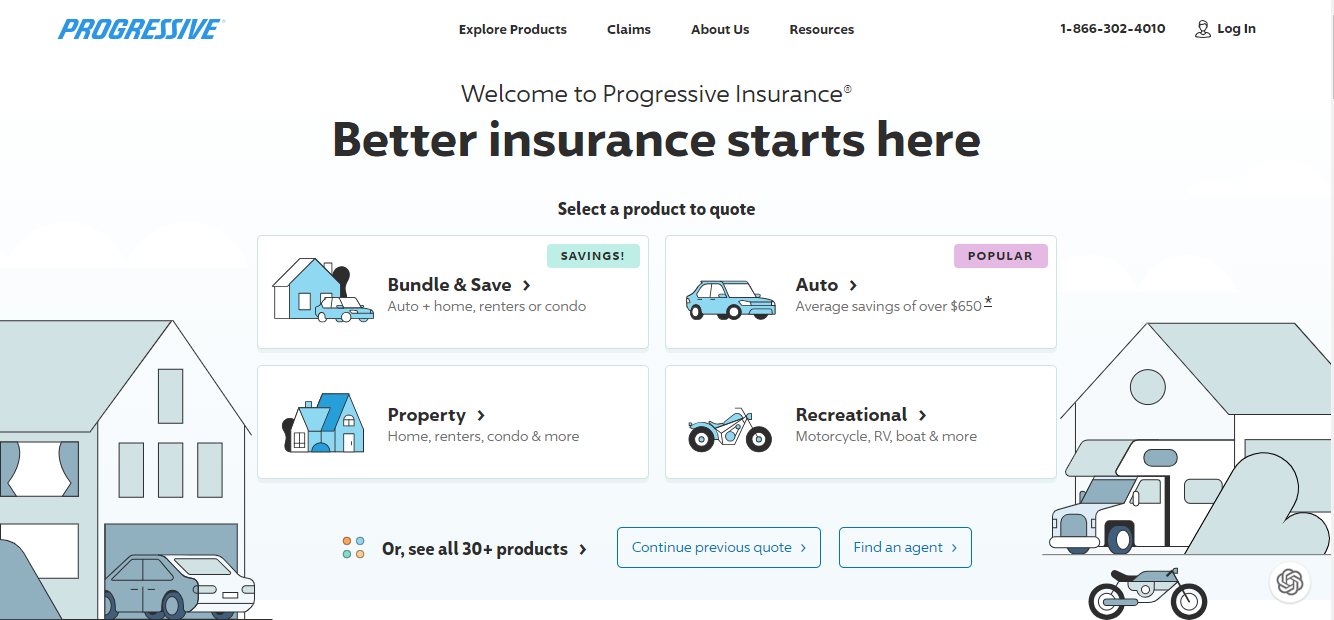Viewport: 1334px width, 620px height.
Task: Click the colored dots all-products icon
Action: coord(353,547)
